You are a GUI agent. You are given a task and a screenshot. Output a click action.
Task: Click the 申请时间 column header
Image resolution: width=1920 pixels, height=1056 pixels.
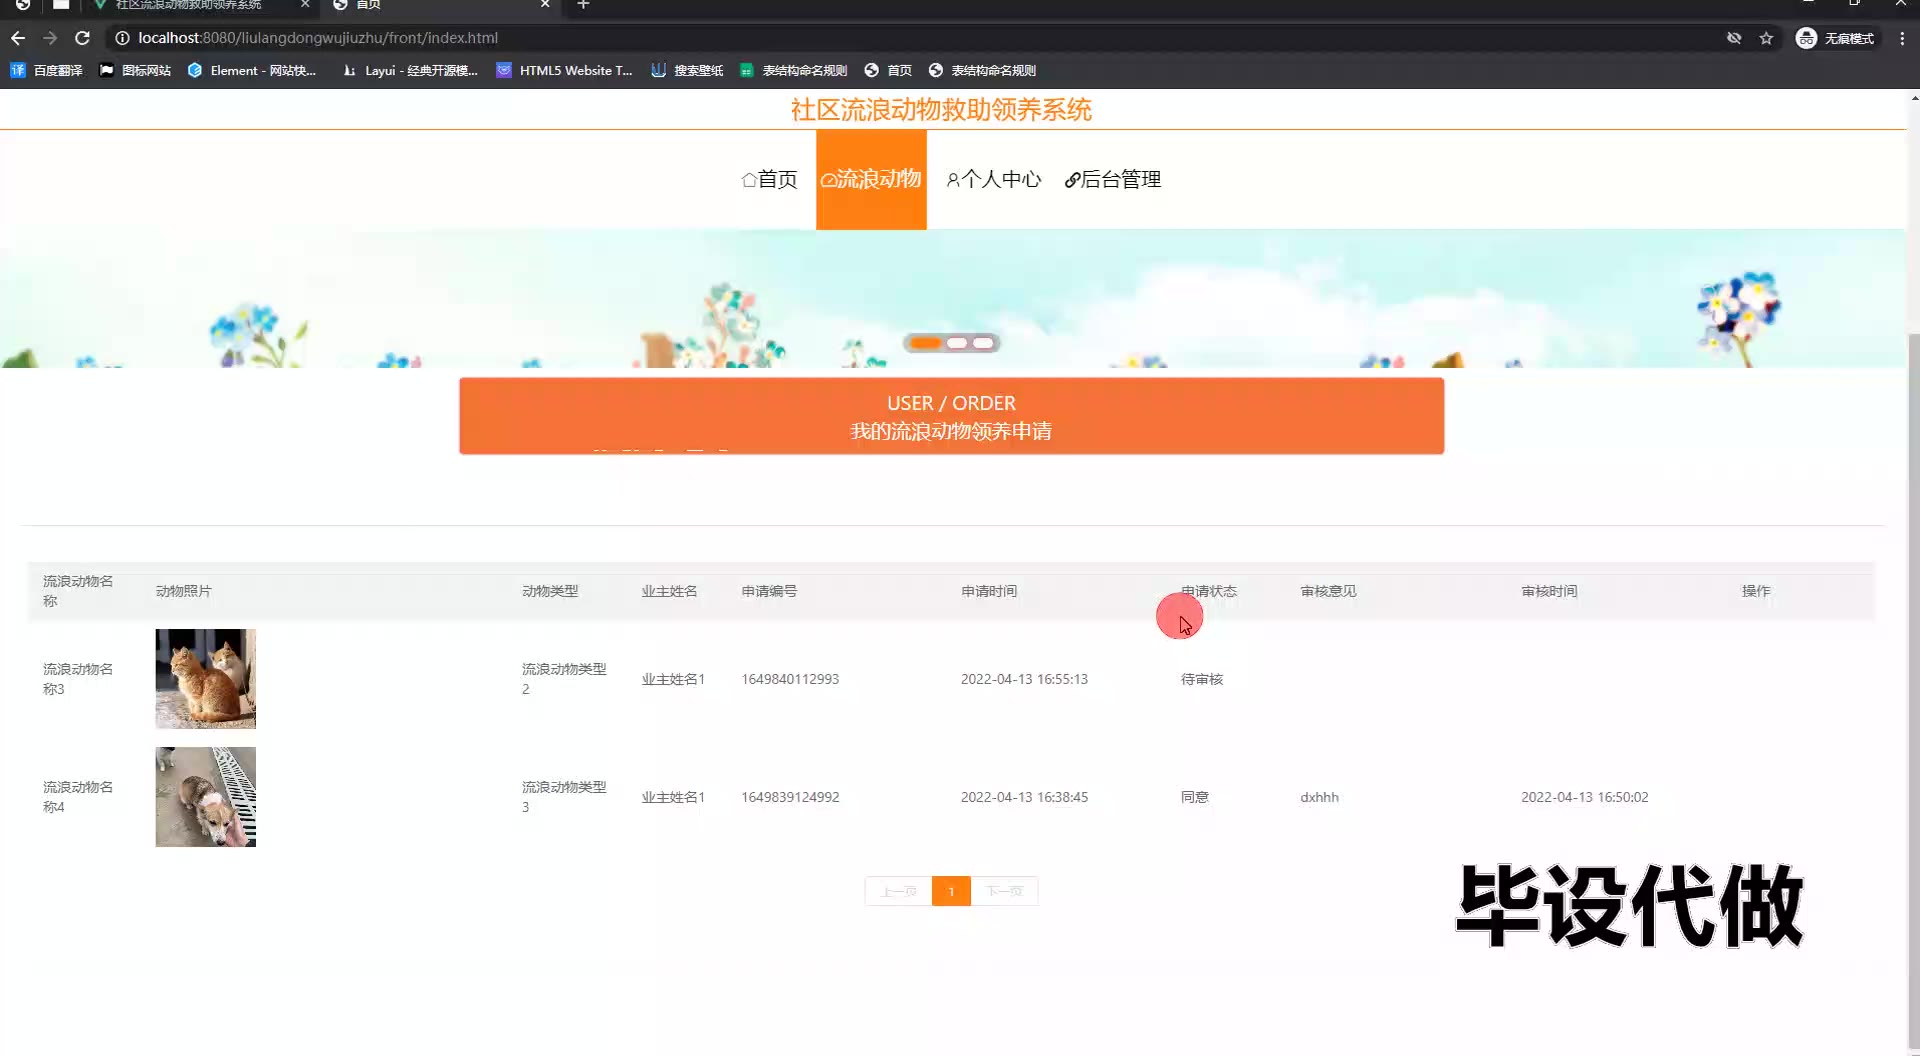click(989, 591)
